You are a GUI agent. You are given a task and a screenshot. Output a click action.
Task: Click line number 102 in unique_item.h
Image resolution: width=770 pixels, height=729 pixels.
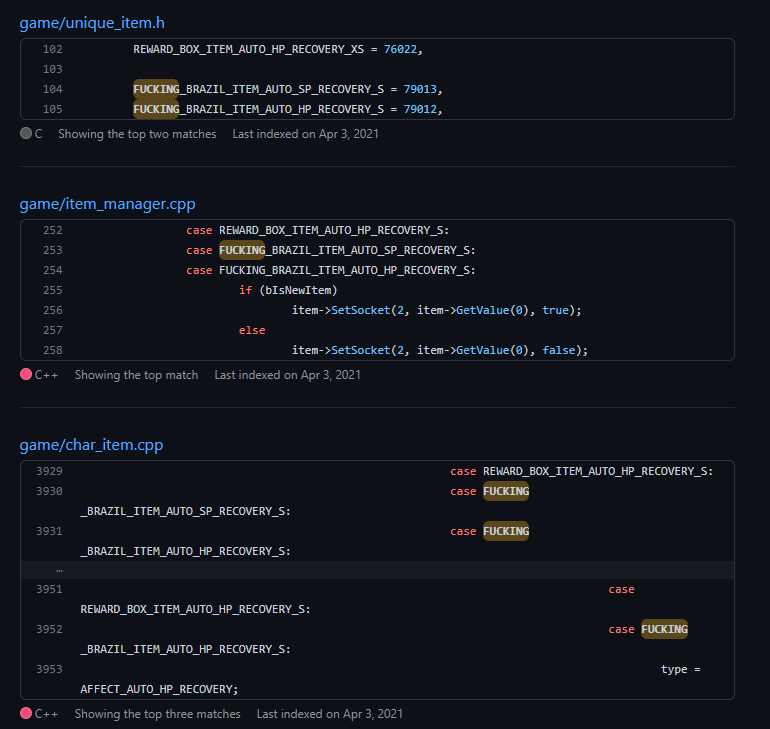53,49
